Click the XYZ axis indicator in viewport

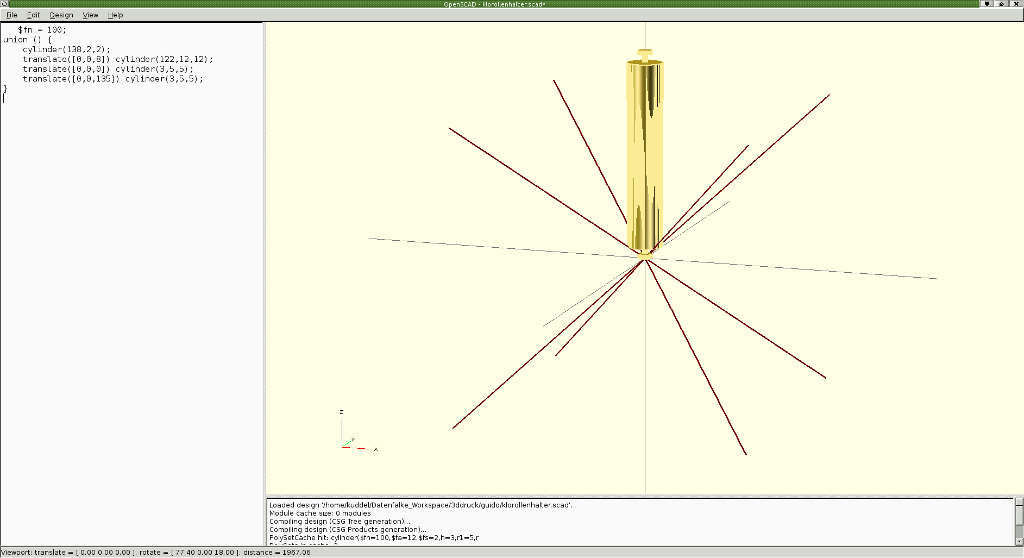tap(358, 431)
